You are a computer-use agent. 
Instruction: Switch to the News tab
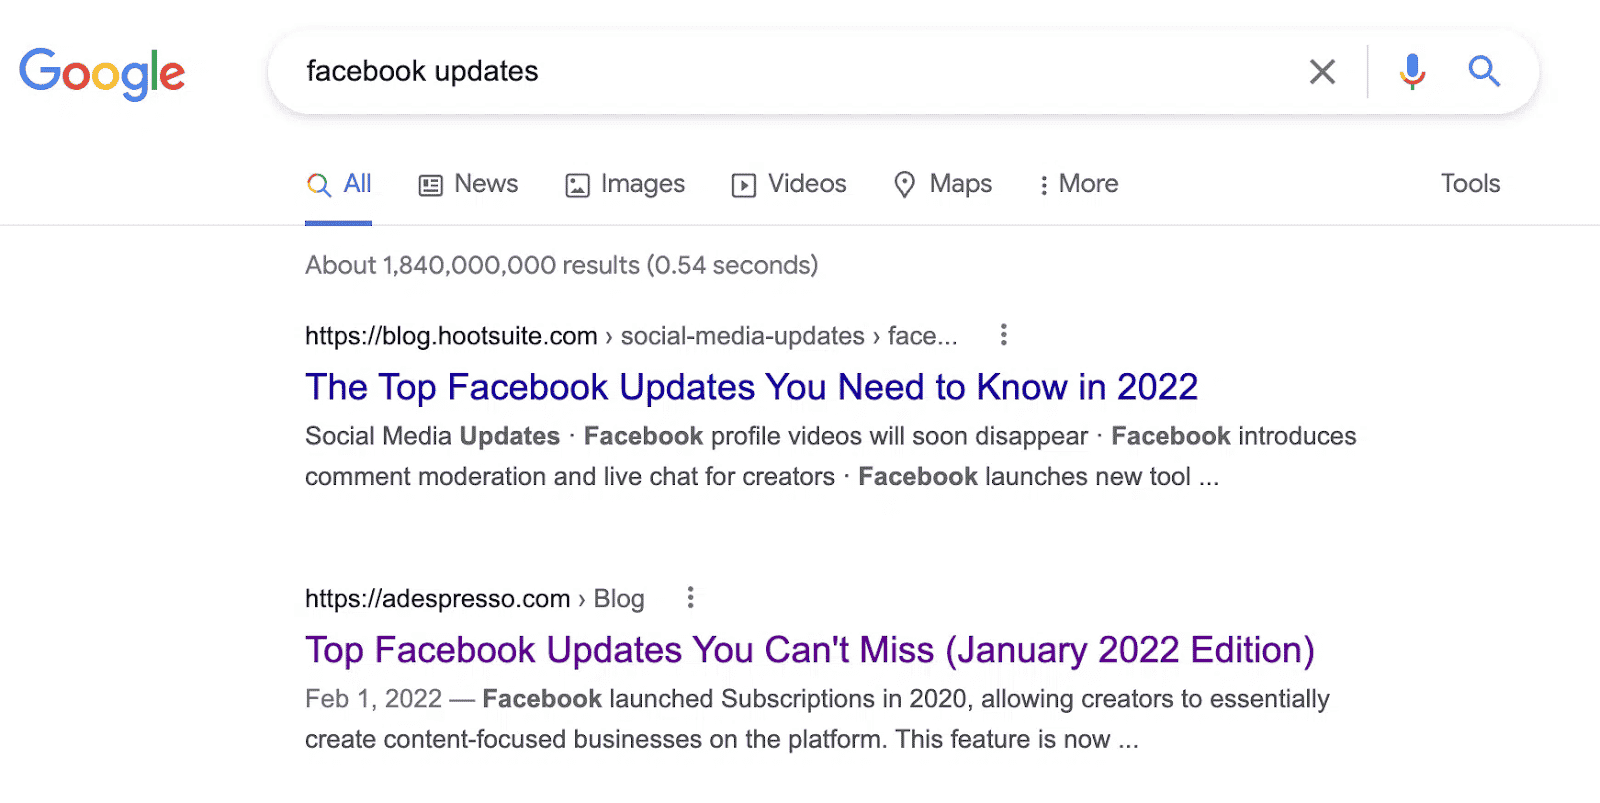coord(468,184)
